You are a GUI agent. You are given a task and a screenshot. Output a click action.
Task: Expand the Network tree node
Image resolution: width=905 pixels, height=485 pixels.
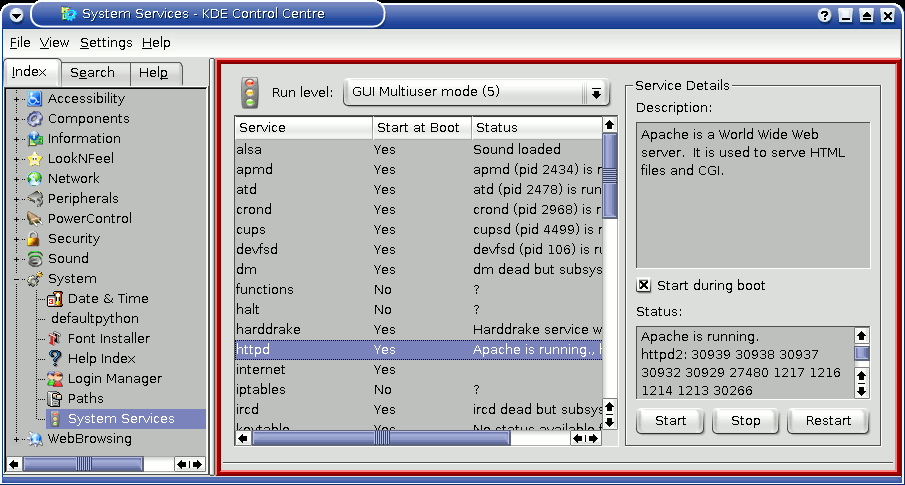17,178
